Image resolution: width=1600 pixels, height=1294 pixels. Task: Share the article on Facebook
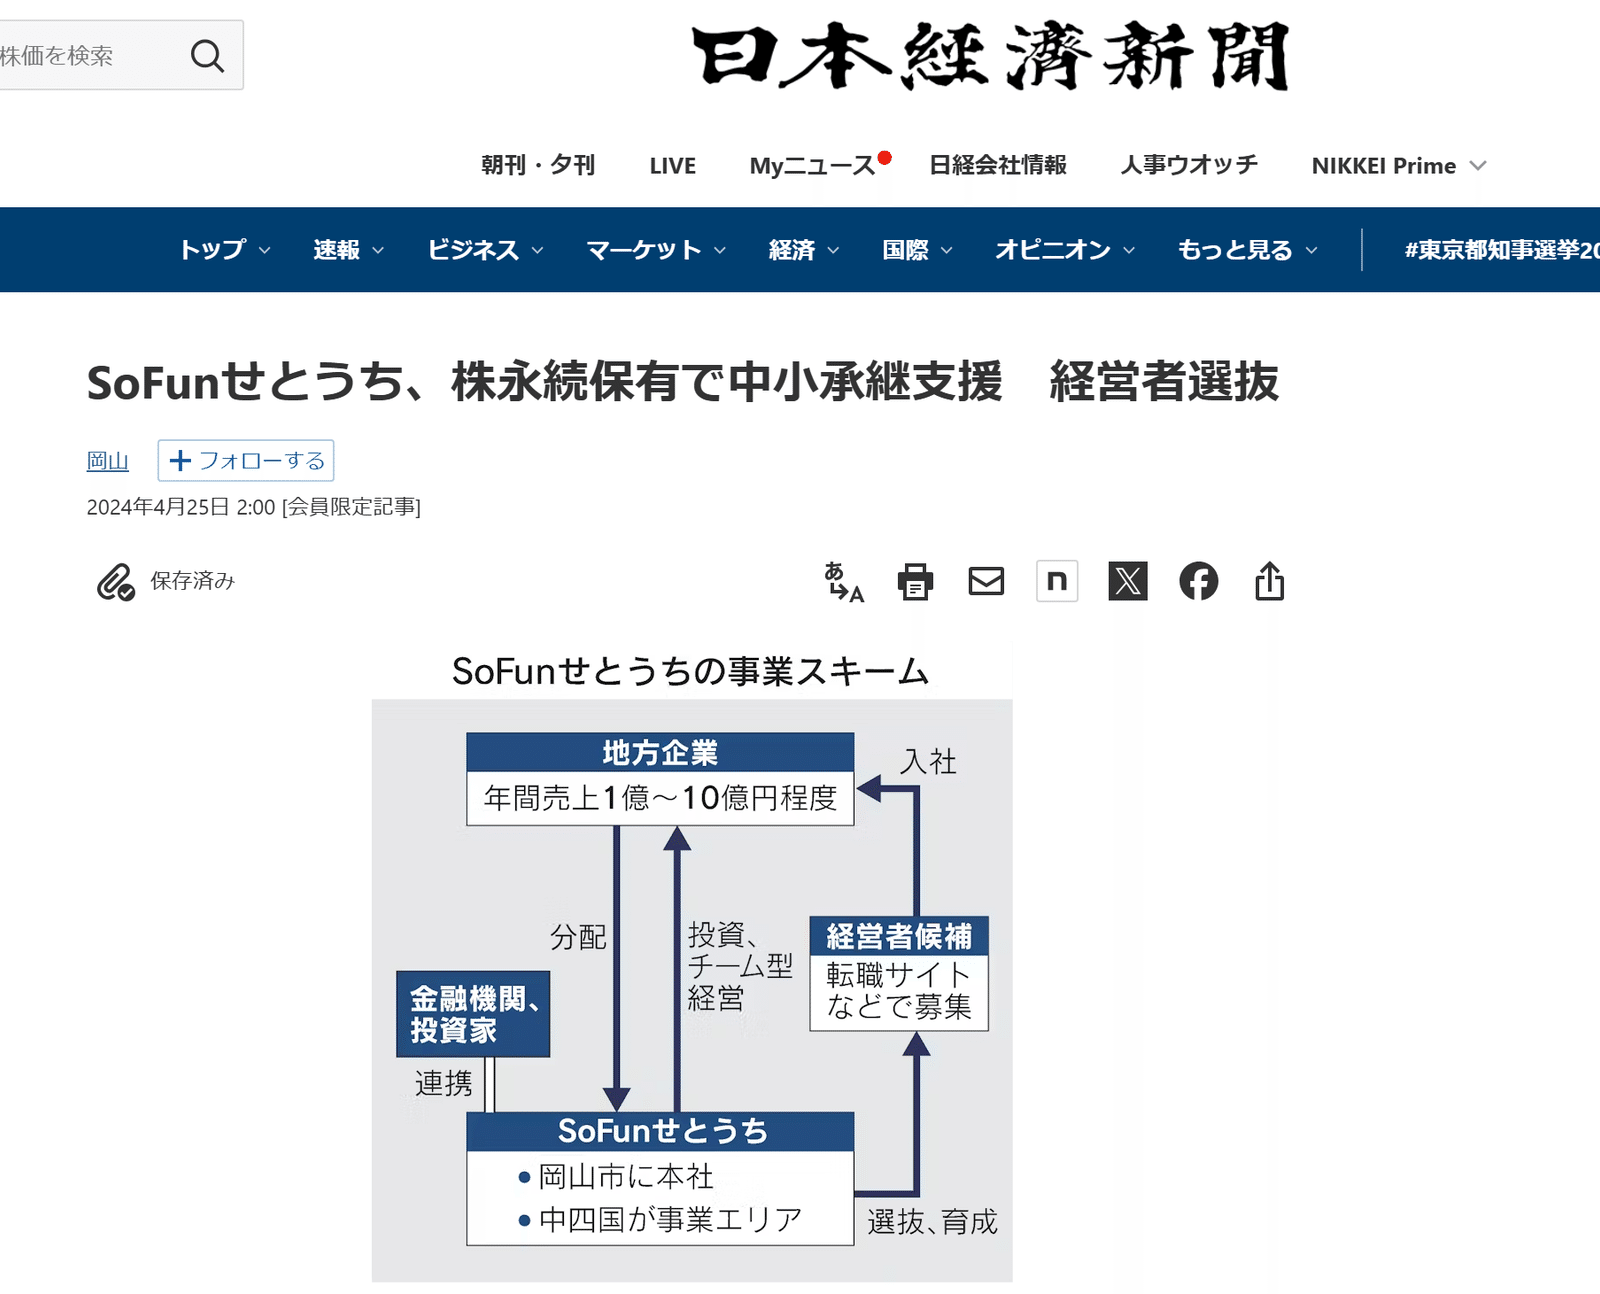pyautogui.click(x=1199, y=580)
